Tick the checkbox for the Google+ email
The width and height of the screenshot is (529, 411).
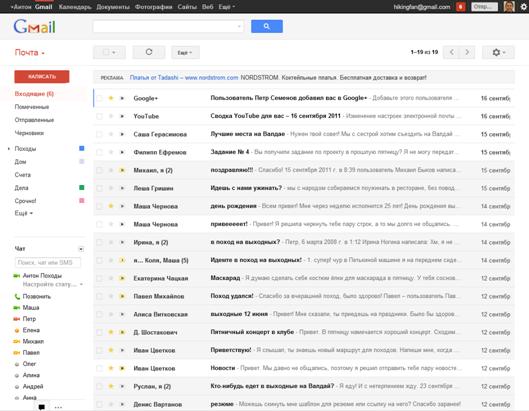[x=99, y=98]
